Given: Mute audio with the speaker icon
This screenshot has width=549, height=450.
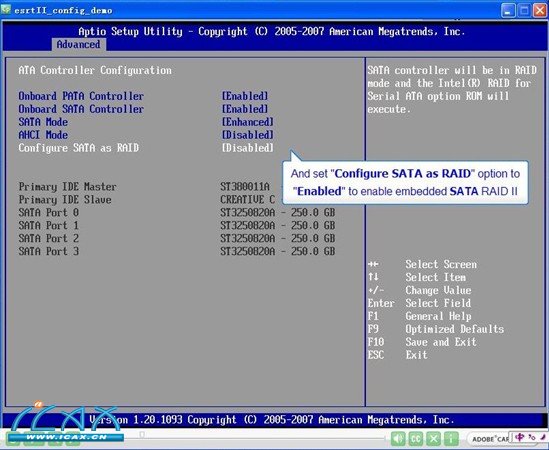Looking at the screenshot, I should coord(398,438).
